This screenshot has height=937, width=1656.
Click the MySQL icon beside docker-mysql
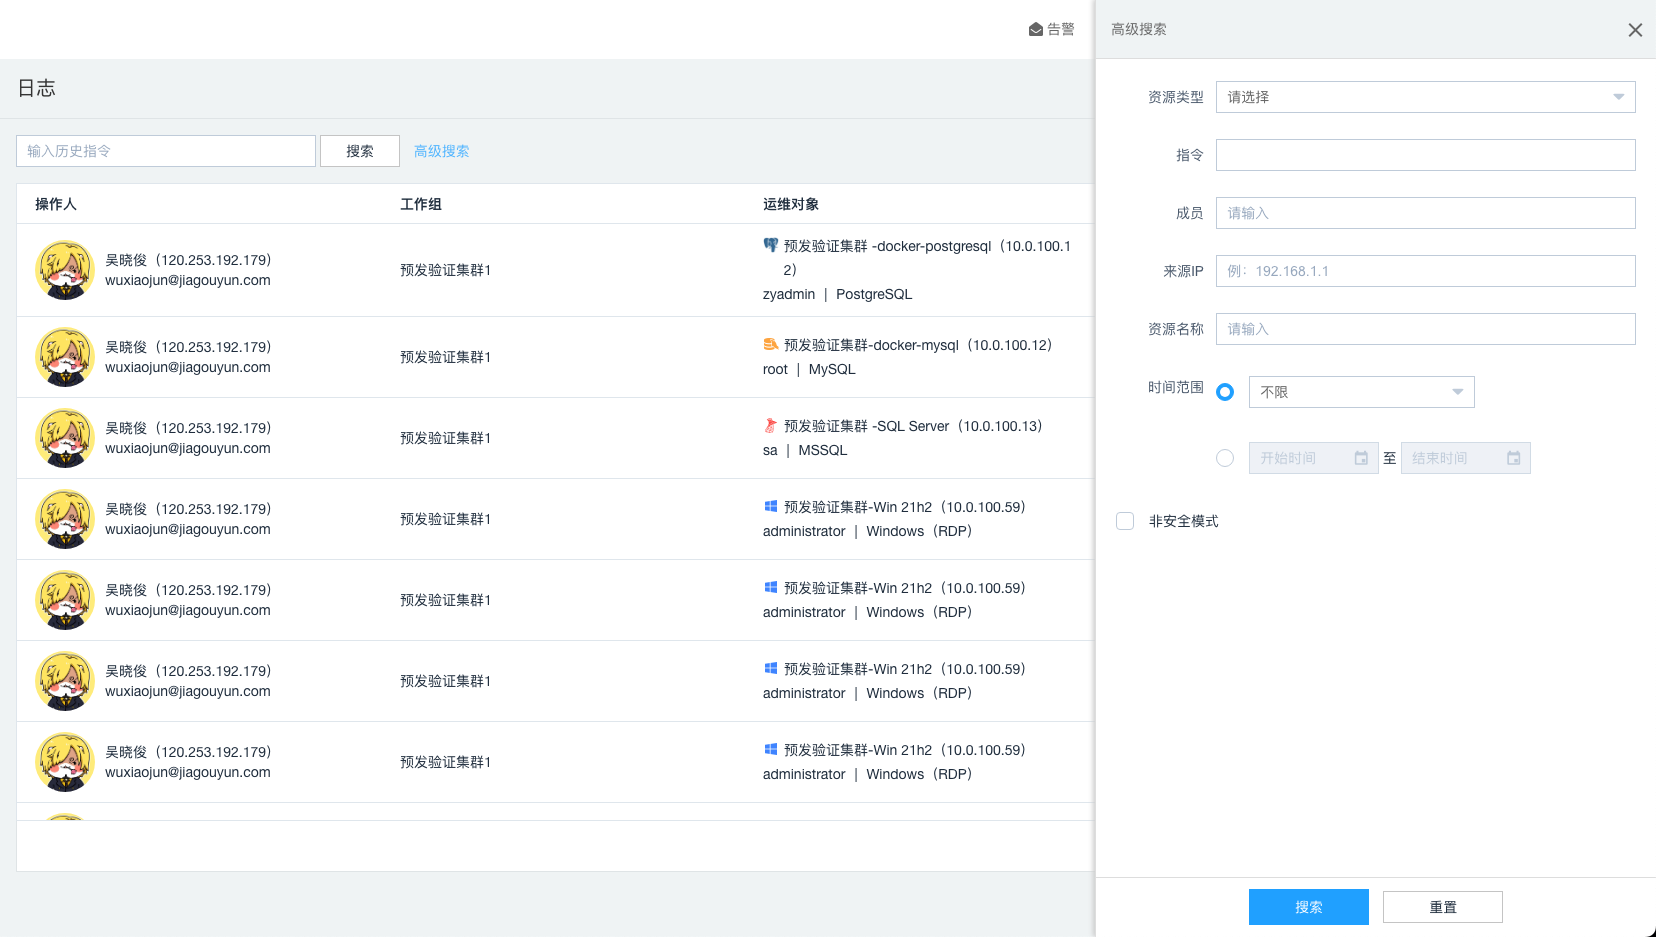pos(770,344)
